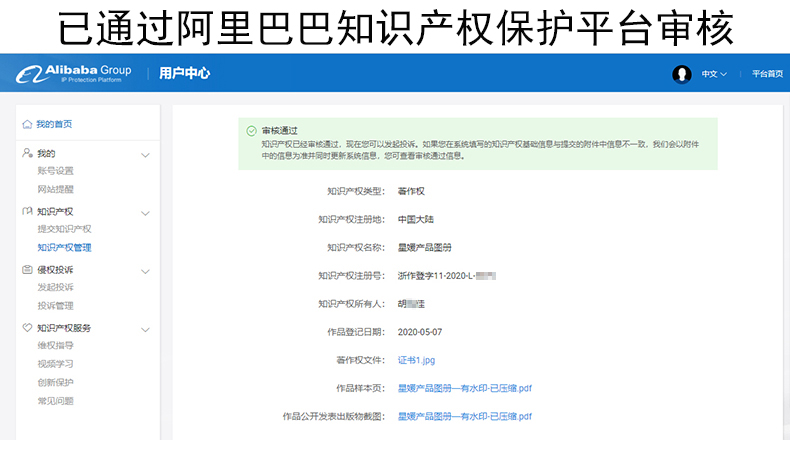Click the 平台首页 link in header
Image resolution: width=790 pixels, height=450 pixels.
click(767, 74)
